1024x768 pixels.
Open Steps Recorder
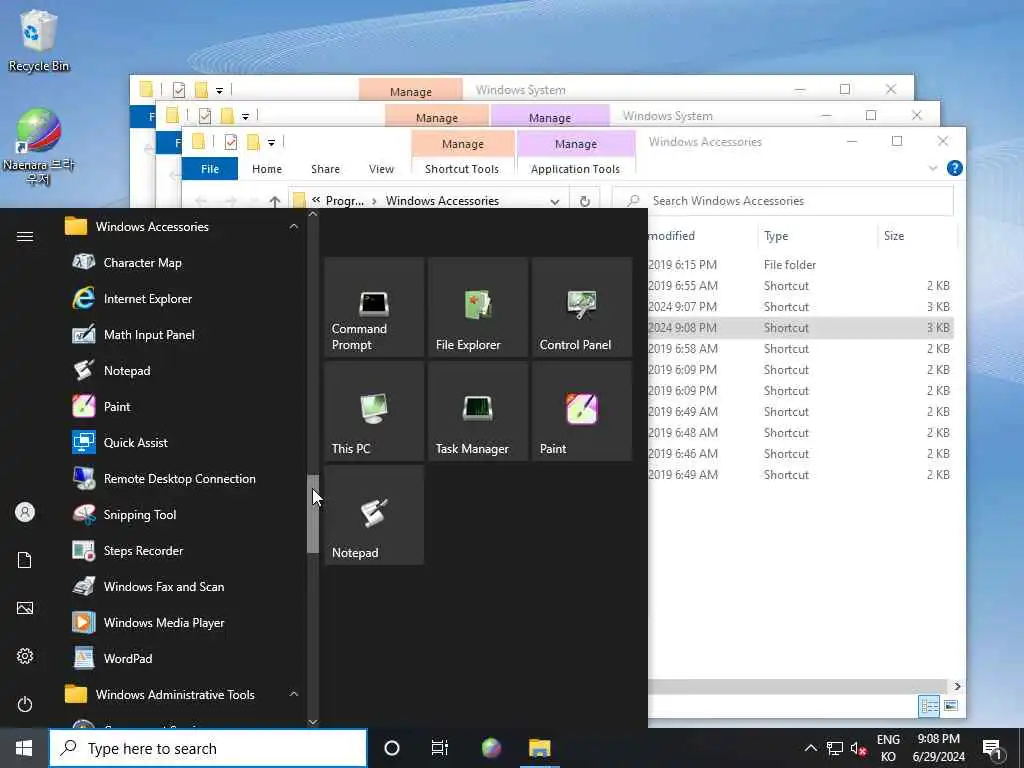143,551
